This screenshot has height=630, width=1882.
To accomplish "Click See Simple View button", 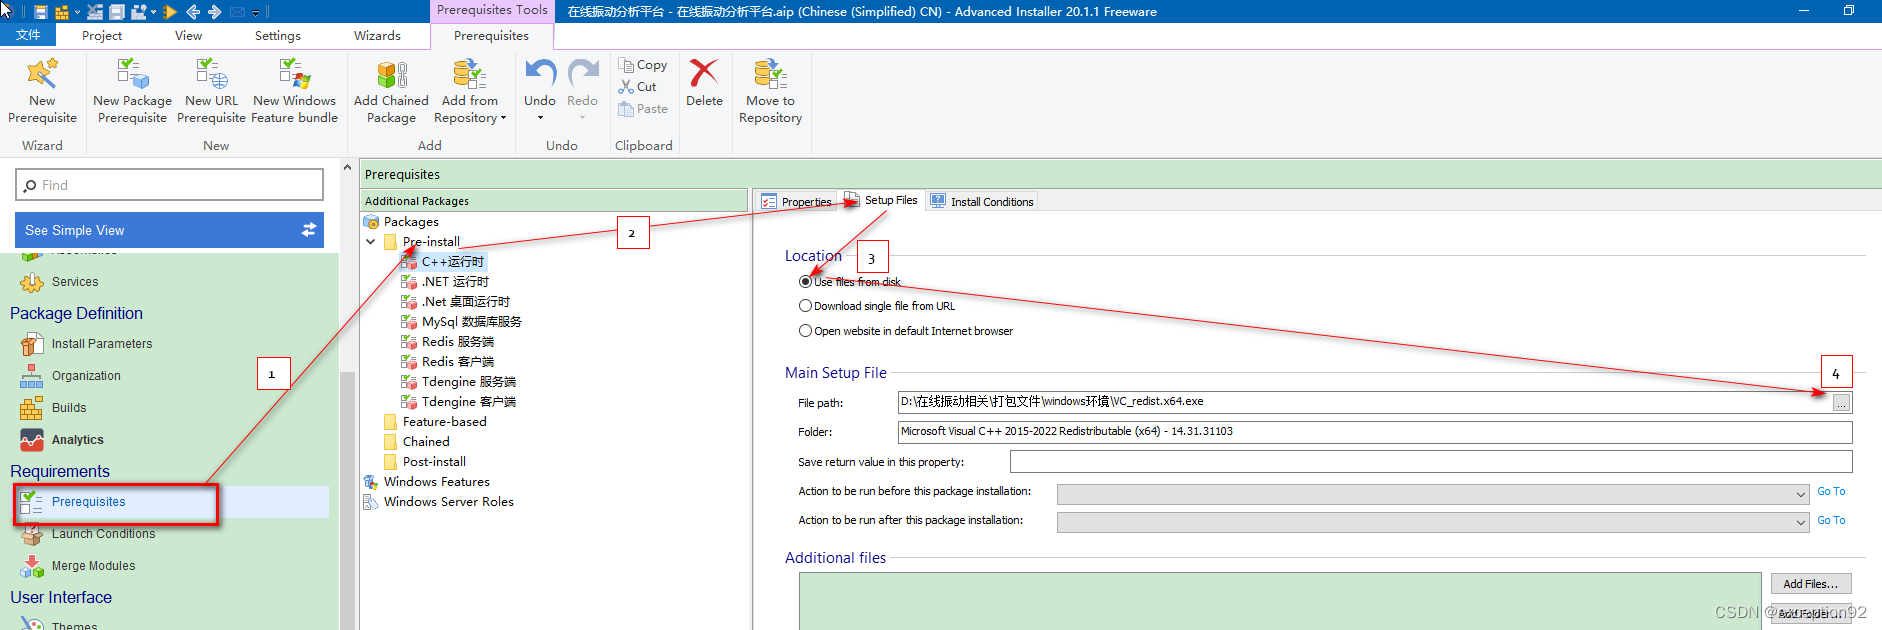I will 169,230.
